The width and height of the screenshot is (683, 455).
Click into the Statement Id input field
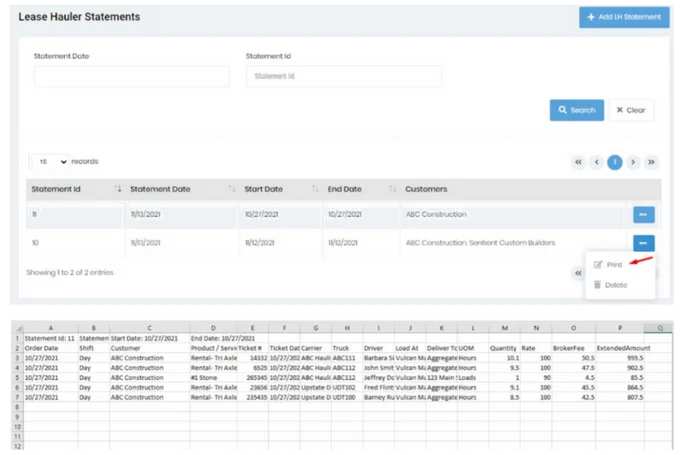coord(344,76)
